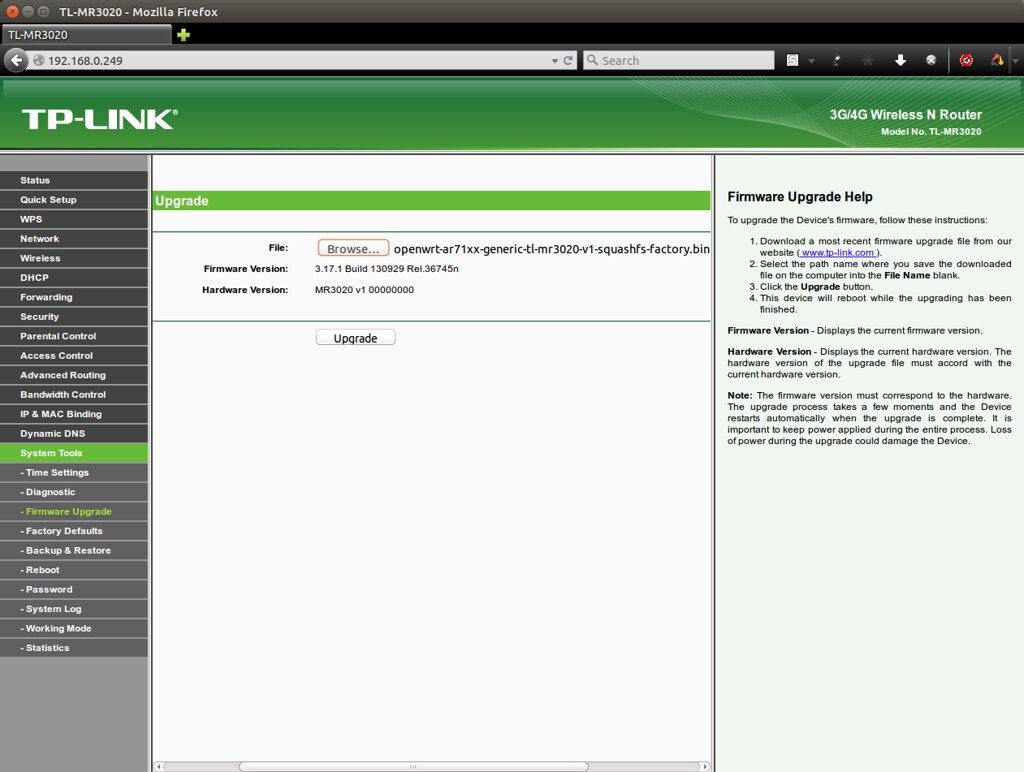The height and width of the screenshot is (772, 1024).
Task: Open the Diagnostic submenu
Action: click(x=74, y=492)
